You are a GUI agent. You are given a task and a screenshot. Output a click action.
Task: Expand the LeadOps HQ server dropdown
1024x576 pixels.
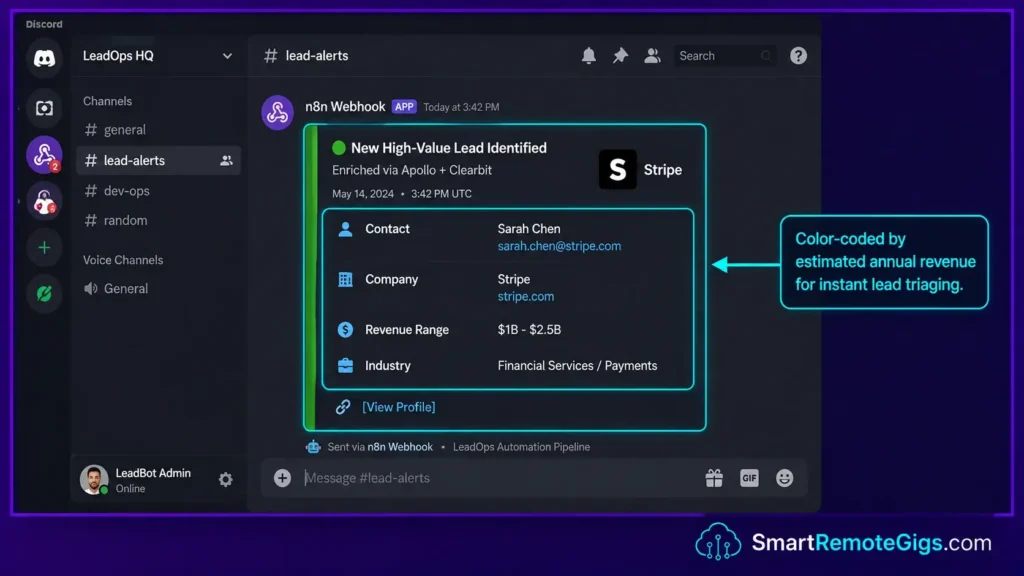tap(227, 56)
